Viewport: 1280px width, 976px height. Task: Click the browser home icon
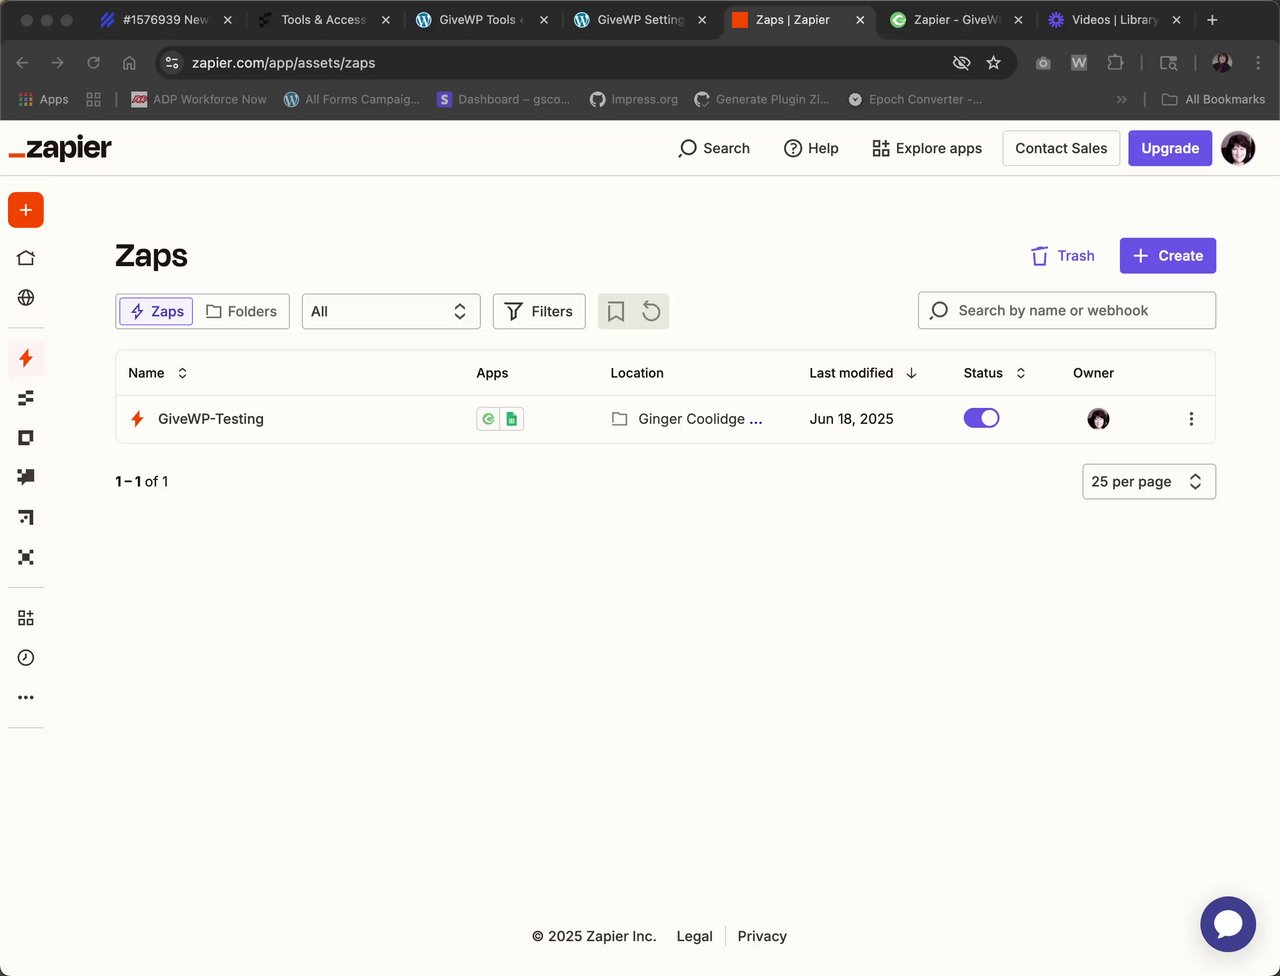(129, 63)
